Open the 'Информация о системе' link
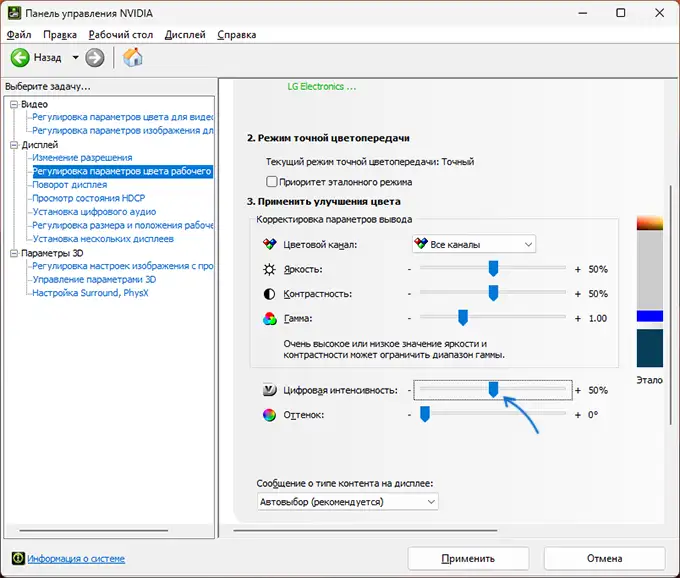Image resolution: width=680 pixels, height=578 pixels. 76,558
